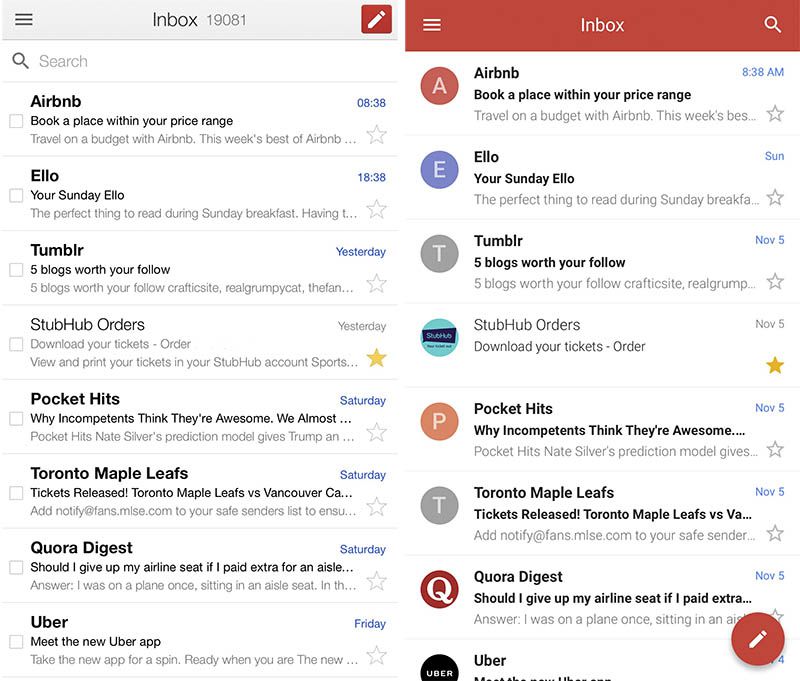Open the hamburger menu on the left screen
Image resolution: width=800 pixels, height=681 pixels.
click(24, 19)
